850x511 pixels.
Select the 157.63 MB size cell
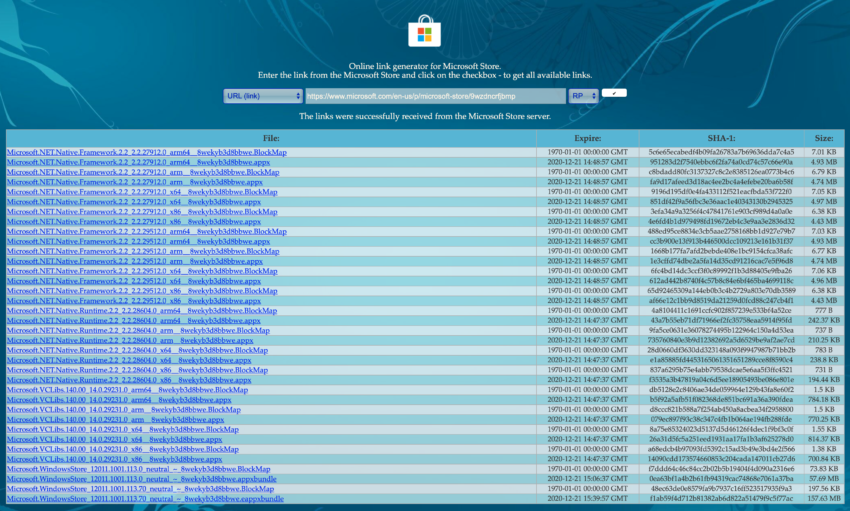pos(823,499)
